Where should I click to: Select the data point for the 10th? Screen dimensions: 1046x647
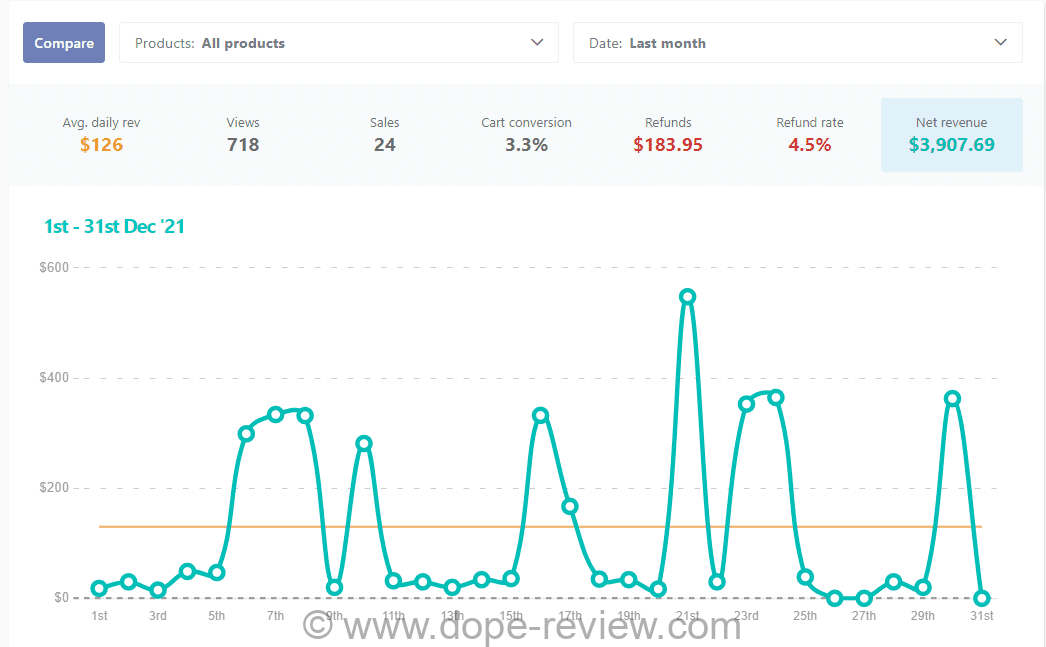(364, 443)
